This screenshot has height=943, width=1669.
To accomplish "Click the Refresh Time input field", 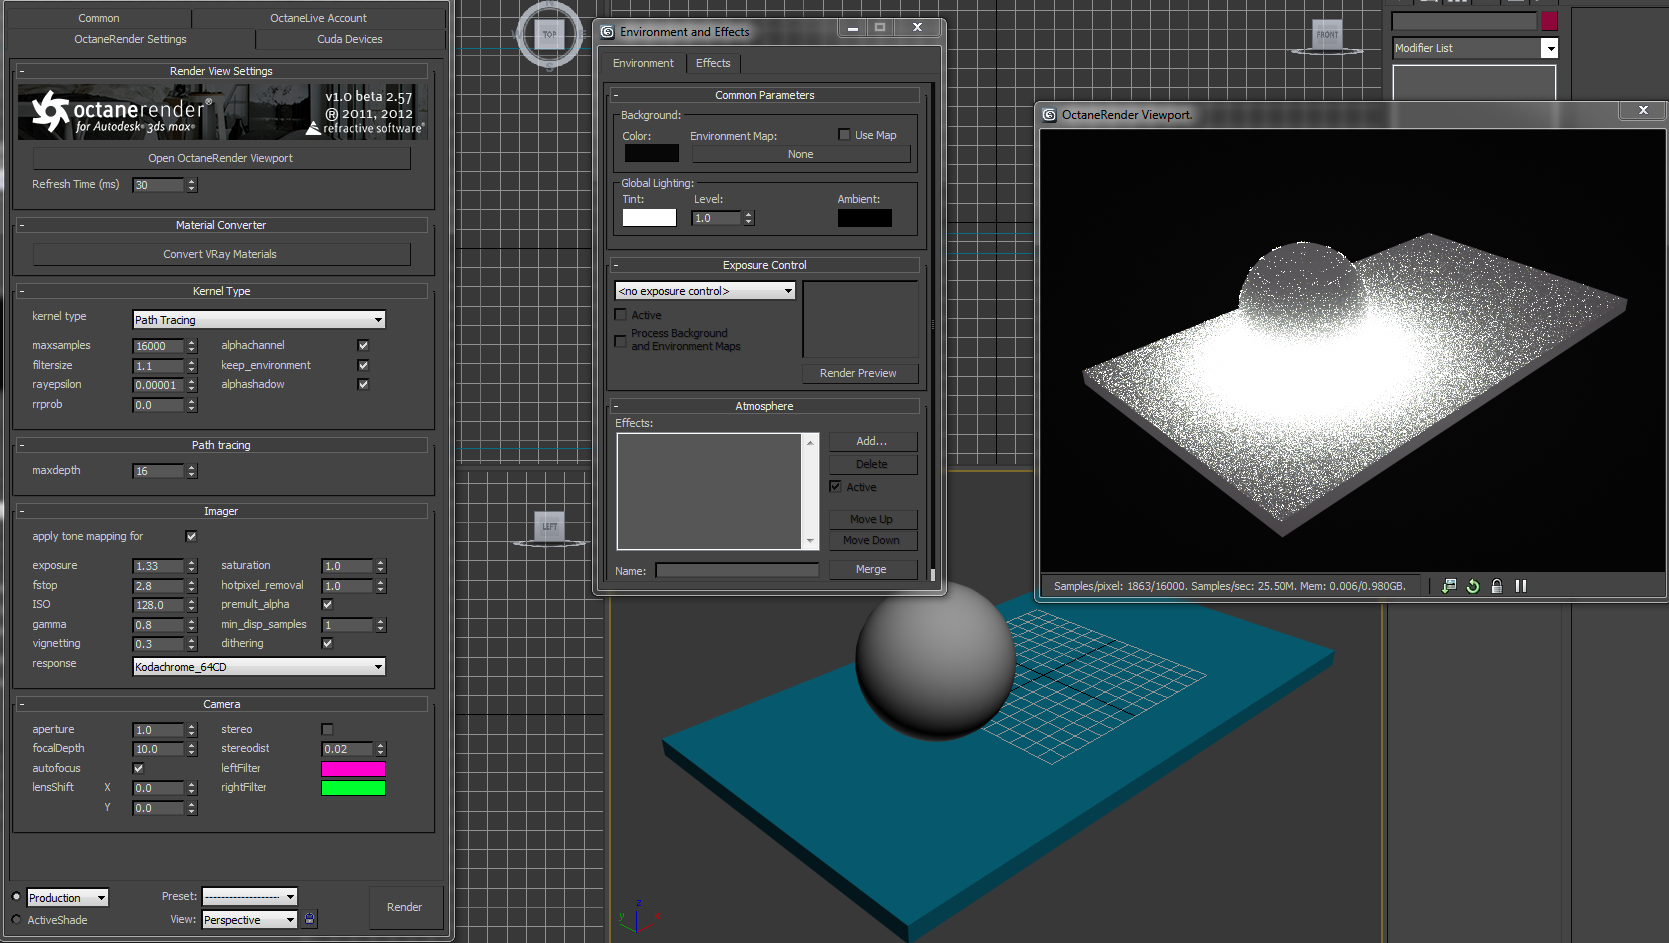I will coord(159,185).
